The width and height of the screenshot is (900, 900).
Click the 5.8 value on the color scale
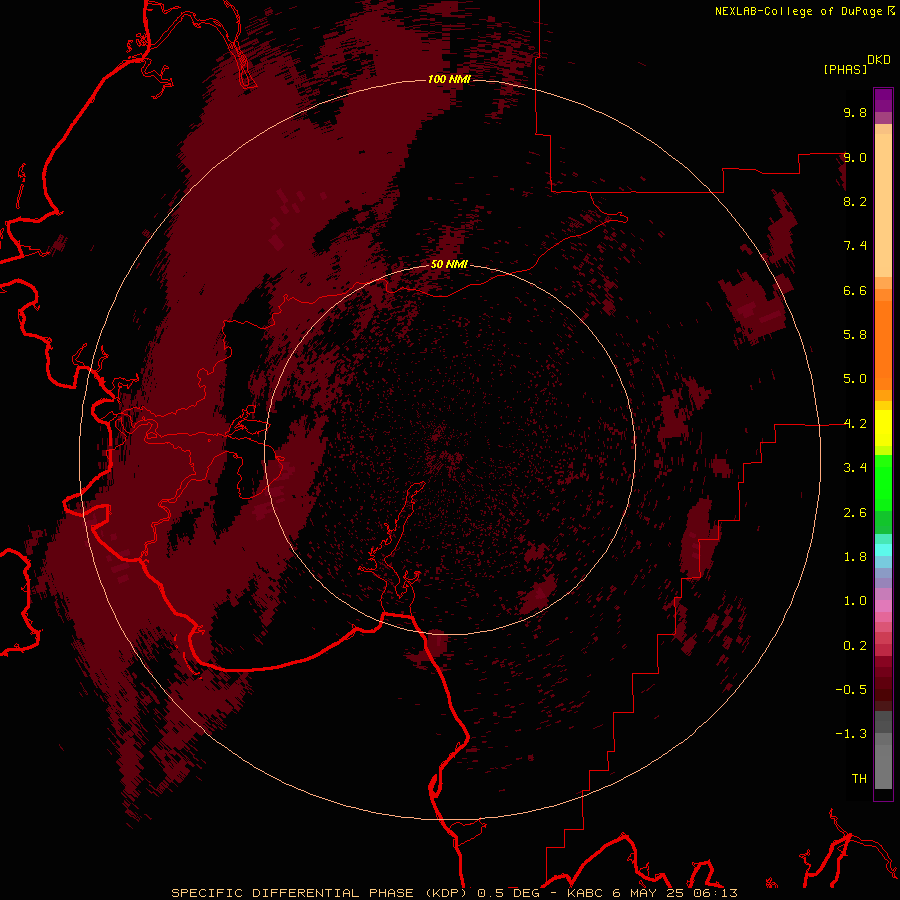pos(855,335)
